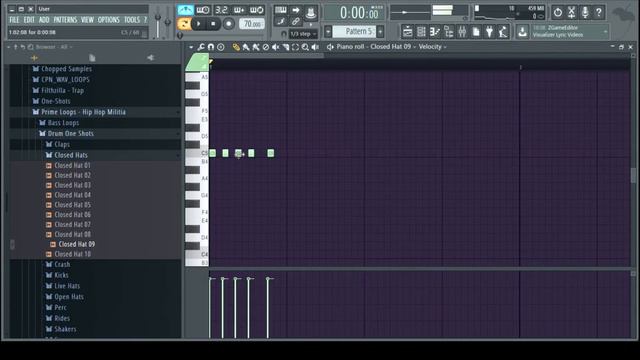Click the audio editor scissors icon
This screenshot has height=360, width=640.
click(x=571, y=13)
